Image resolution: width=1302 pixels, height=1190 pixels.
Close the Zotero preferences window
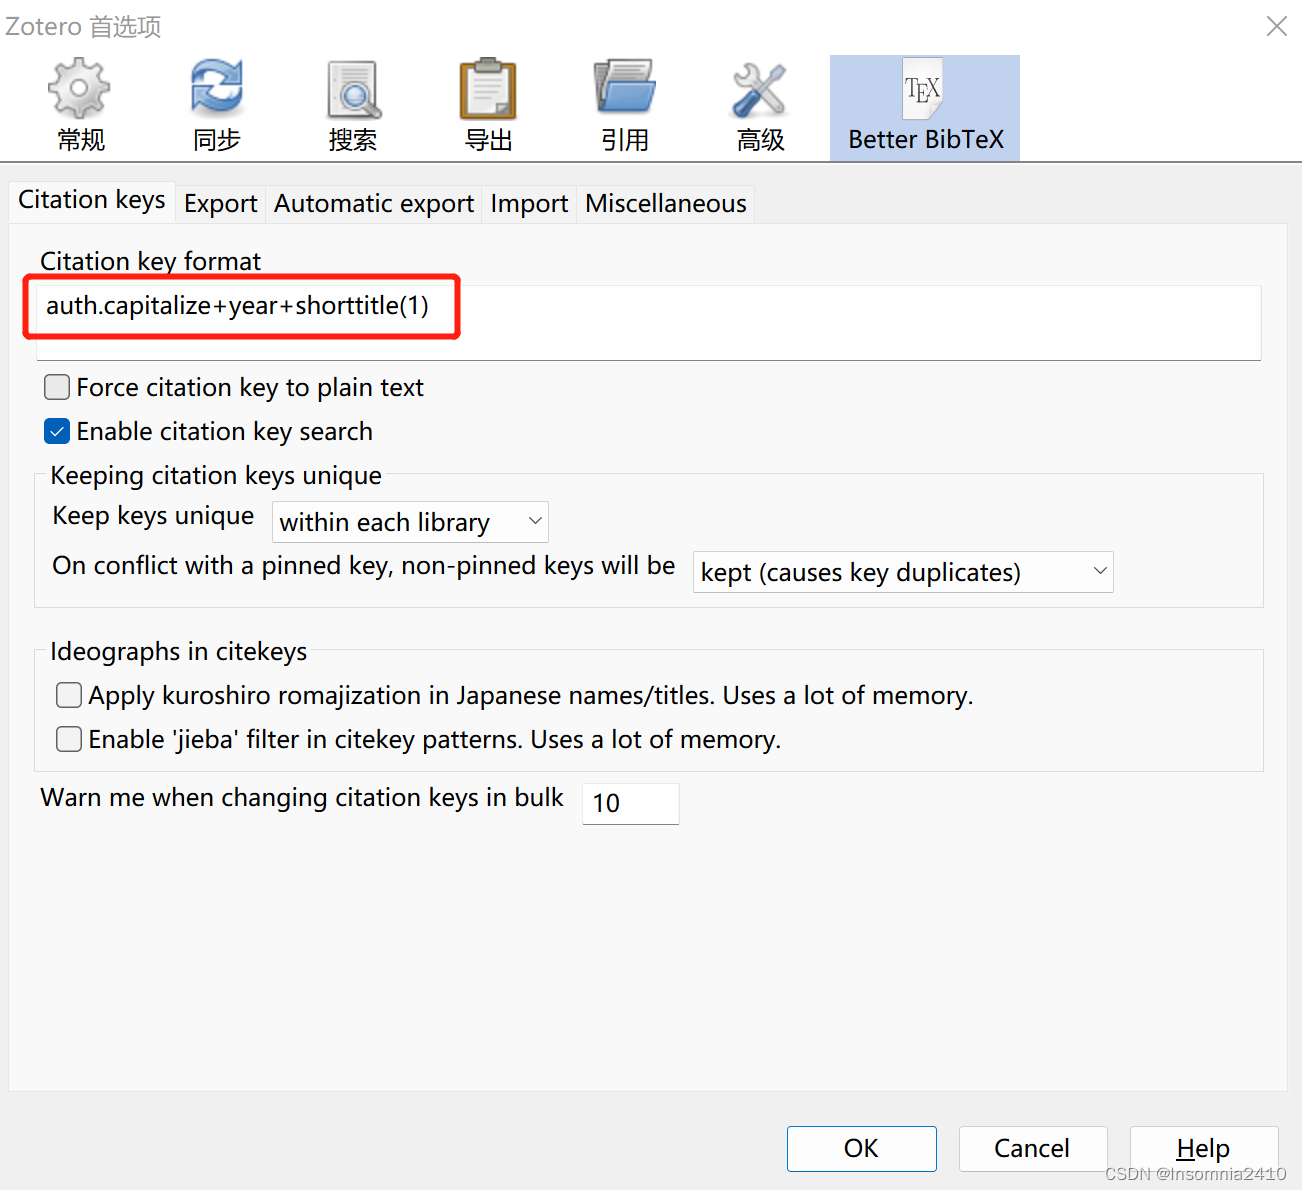pyautogui.click(x=1277, y=26)
